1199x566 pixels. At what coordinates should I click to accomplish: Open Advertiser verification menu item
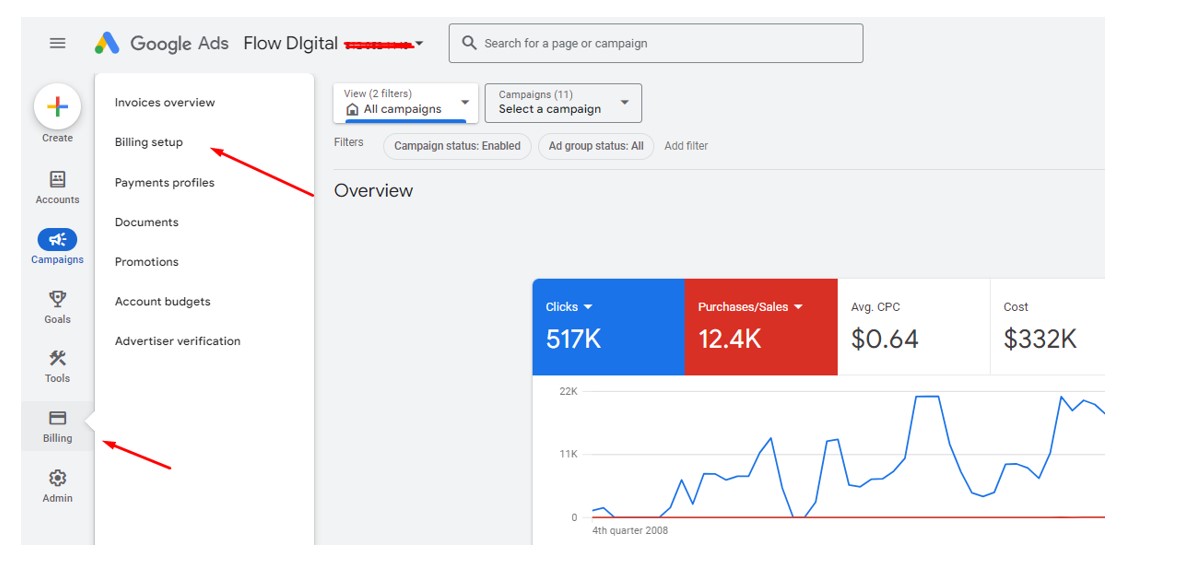click(177, 341)
